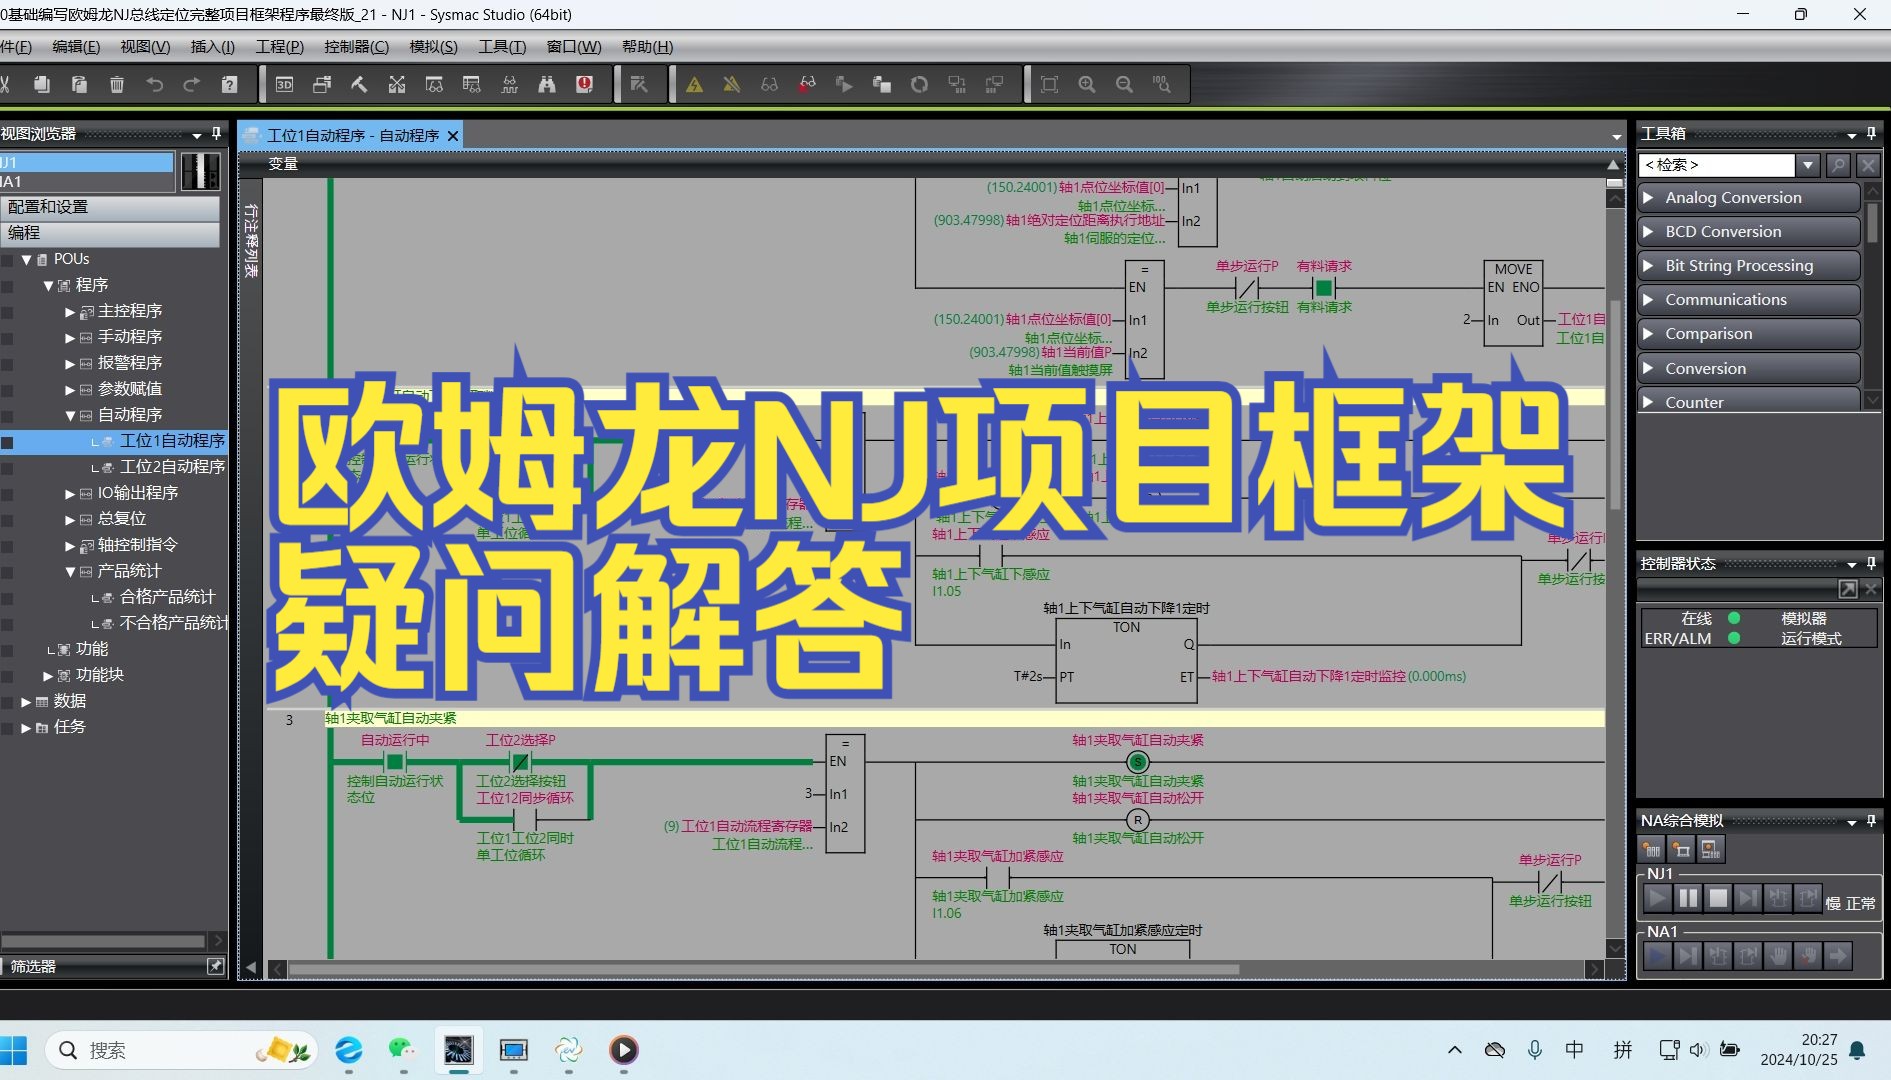The width and height of the screenshot is (1891, 1080).
Task: Click the third NA simulation settings icon
Action: [1711, 850]
